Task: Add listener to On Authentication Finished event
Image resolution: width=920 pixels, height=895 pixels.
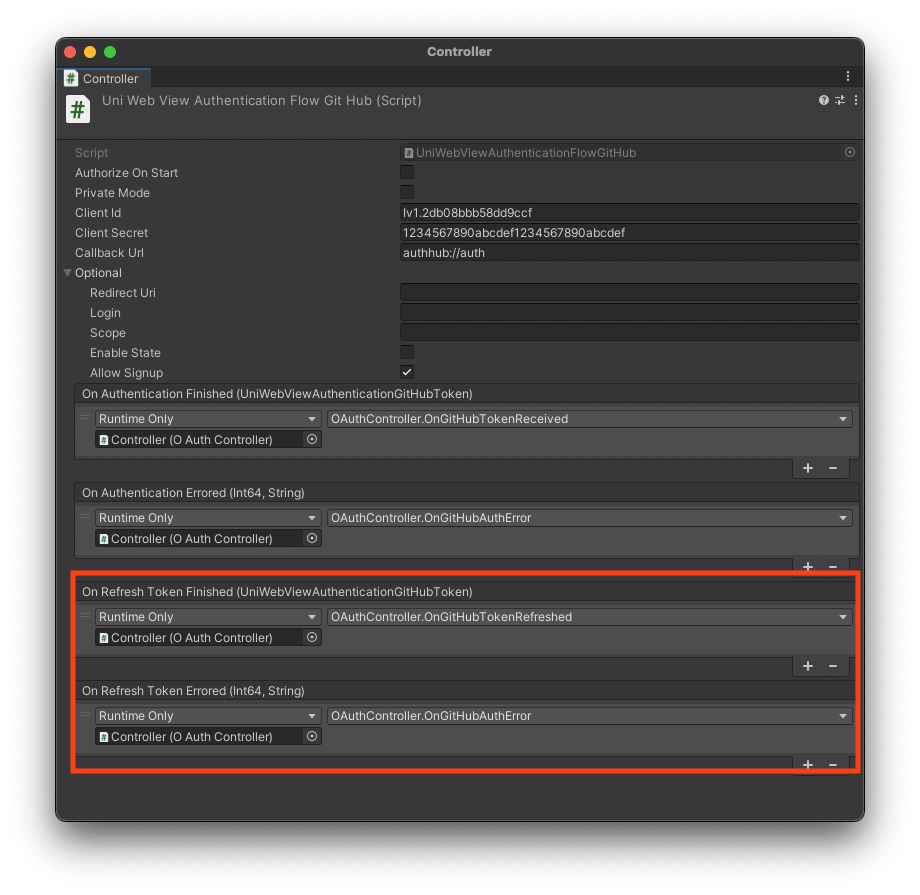Action: click(x=808, y=468)
